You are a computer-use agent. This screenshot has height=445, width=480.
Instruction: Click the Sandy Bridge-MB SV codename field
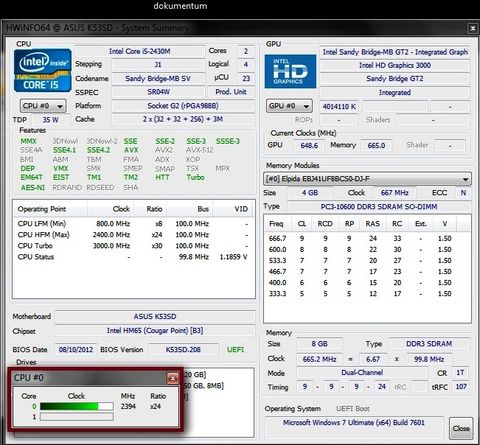pyautogui.click(x=158, y=78)
